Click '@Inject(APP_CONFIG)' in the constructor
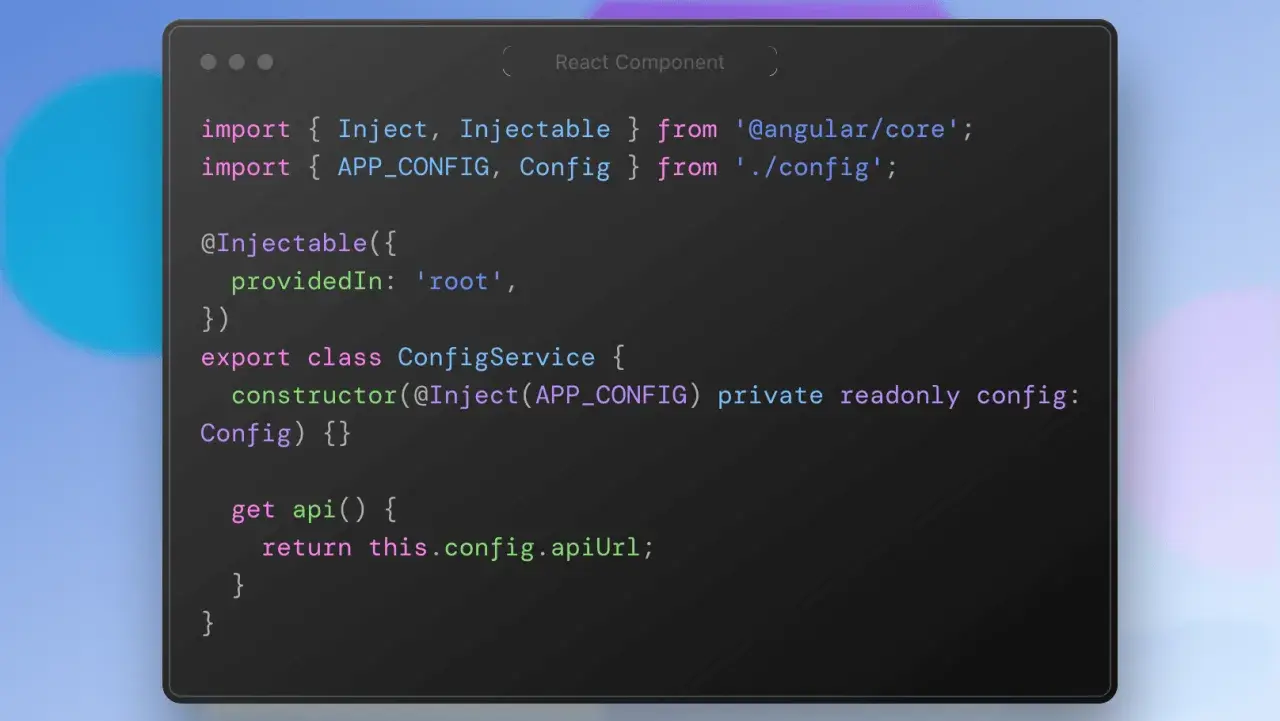 pos(557,396)
